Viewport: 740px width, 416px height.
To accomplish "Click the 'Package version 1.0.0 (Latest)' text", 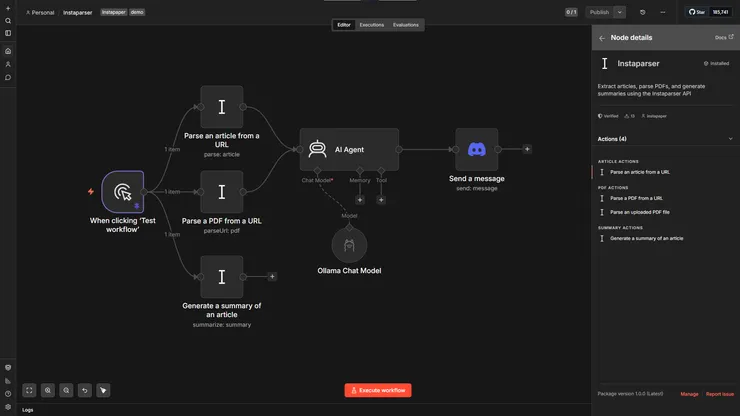I will (630, 393).
